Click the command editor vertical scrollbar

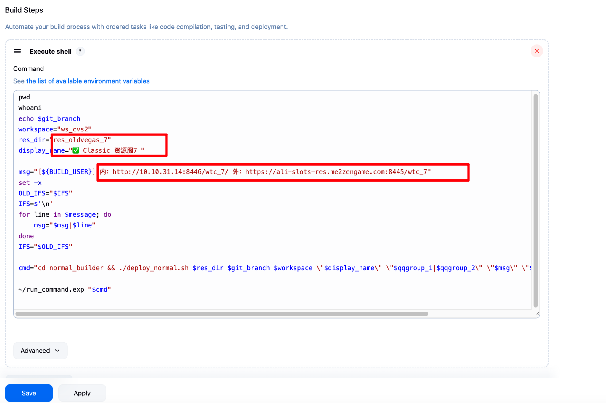pyautogui.click(x=536, y=200)
